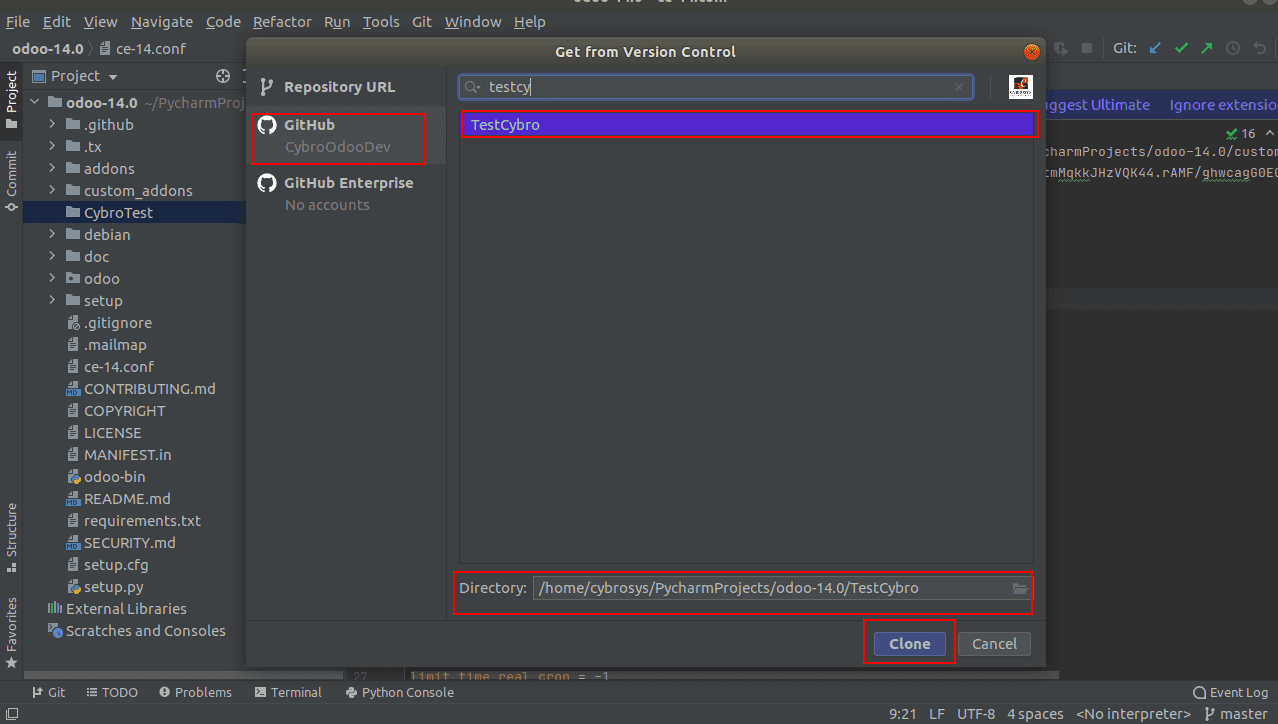Screen dimensions: 1278x724
Task: Select Repository URL in the dialog sidebar
Action: 346,87
